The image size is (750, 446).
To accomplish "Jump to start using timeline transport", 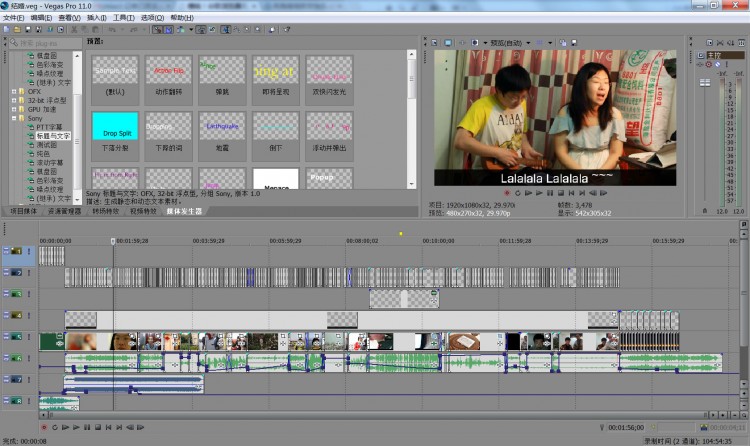I will 109,427.
